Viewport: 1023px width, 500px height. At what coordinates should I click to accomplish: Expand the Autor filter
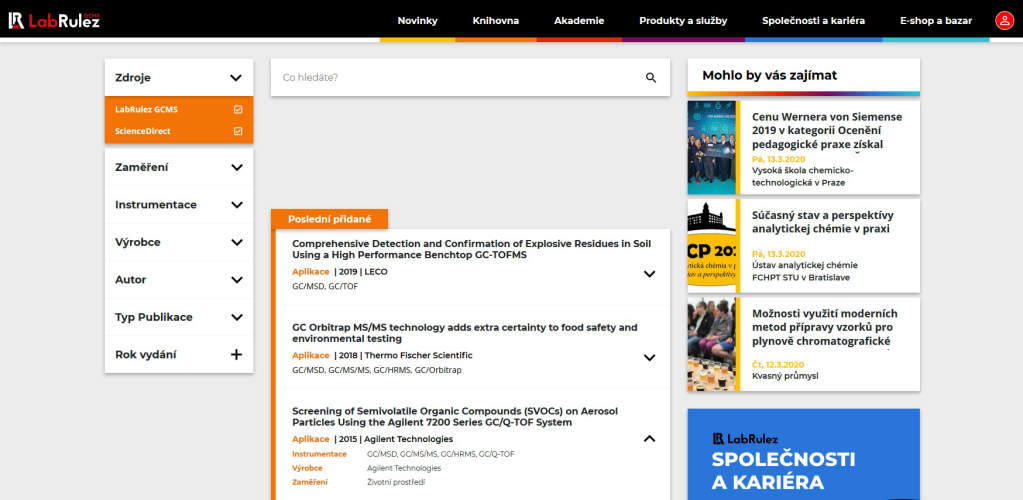point(236,280)
